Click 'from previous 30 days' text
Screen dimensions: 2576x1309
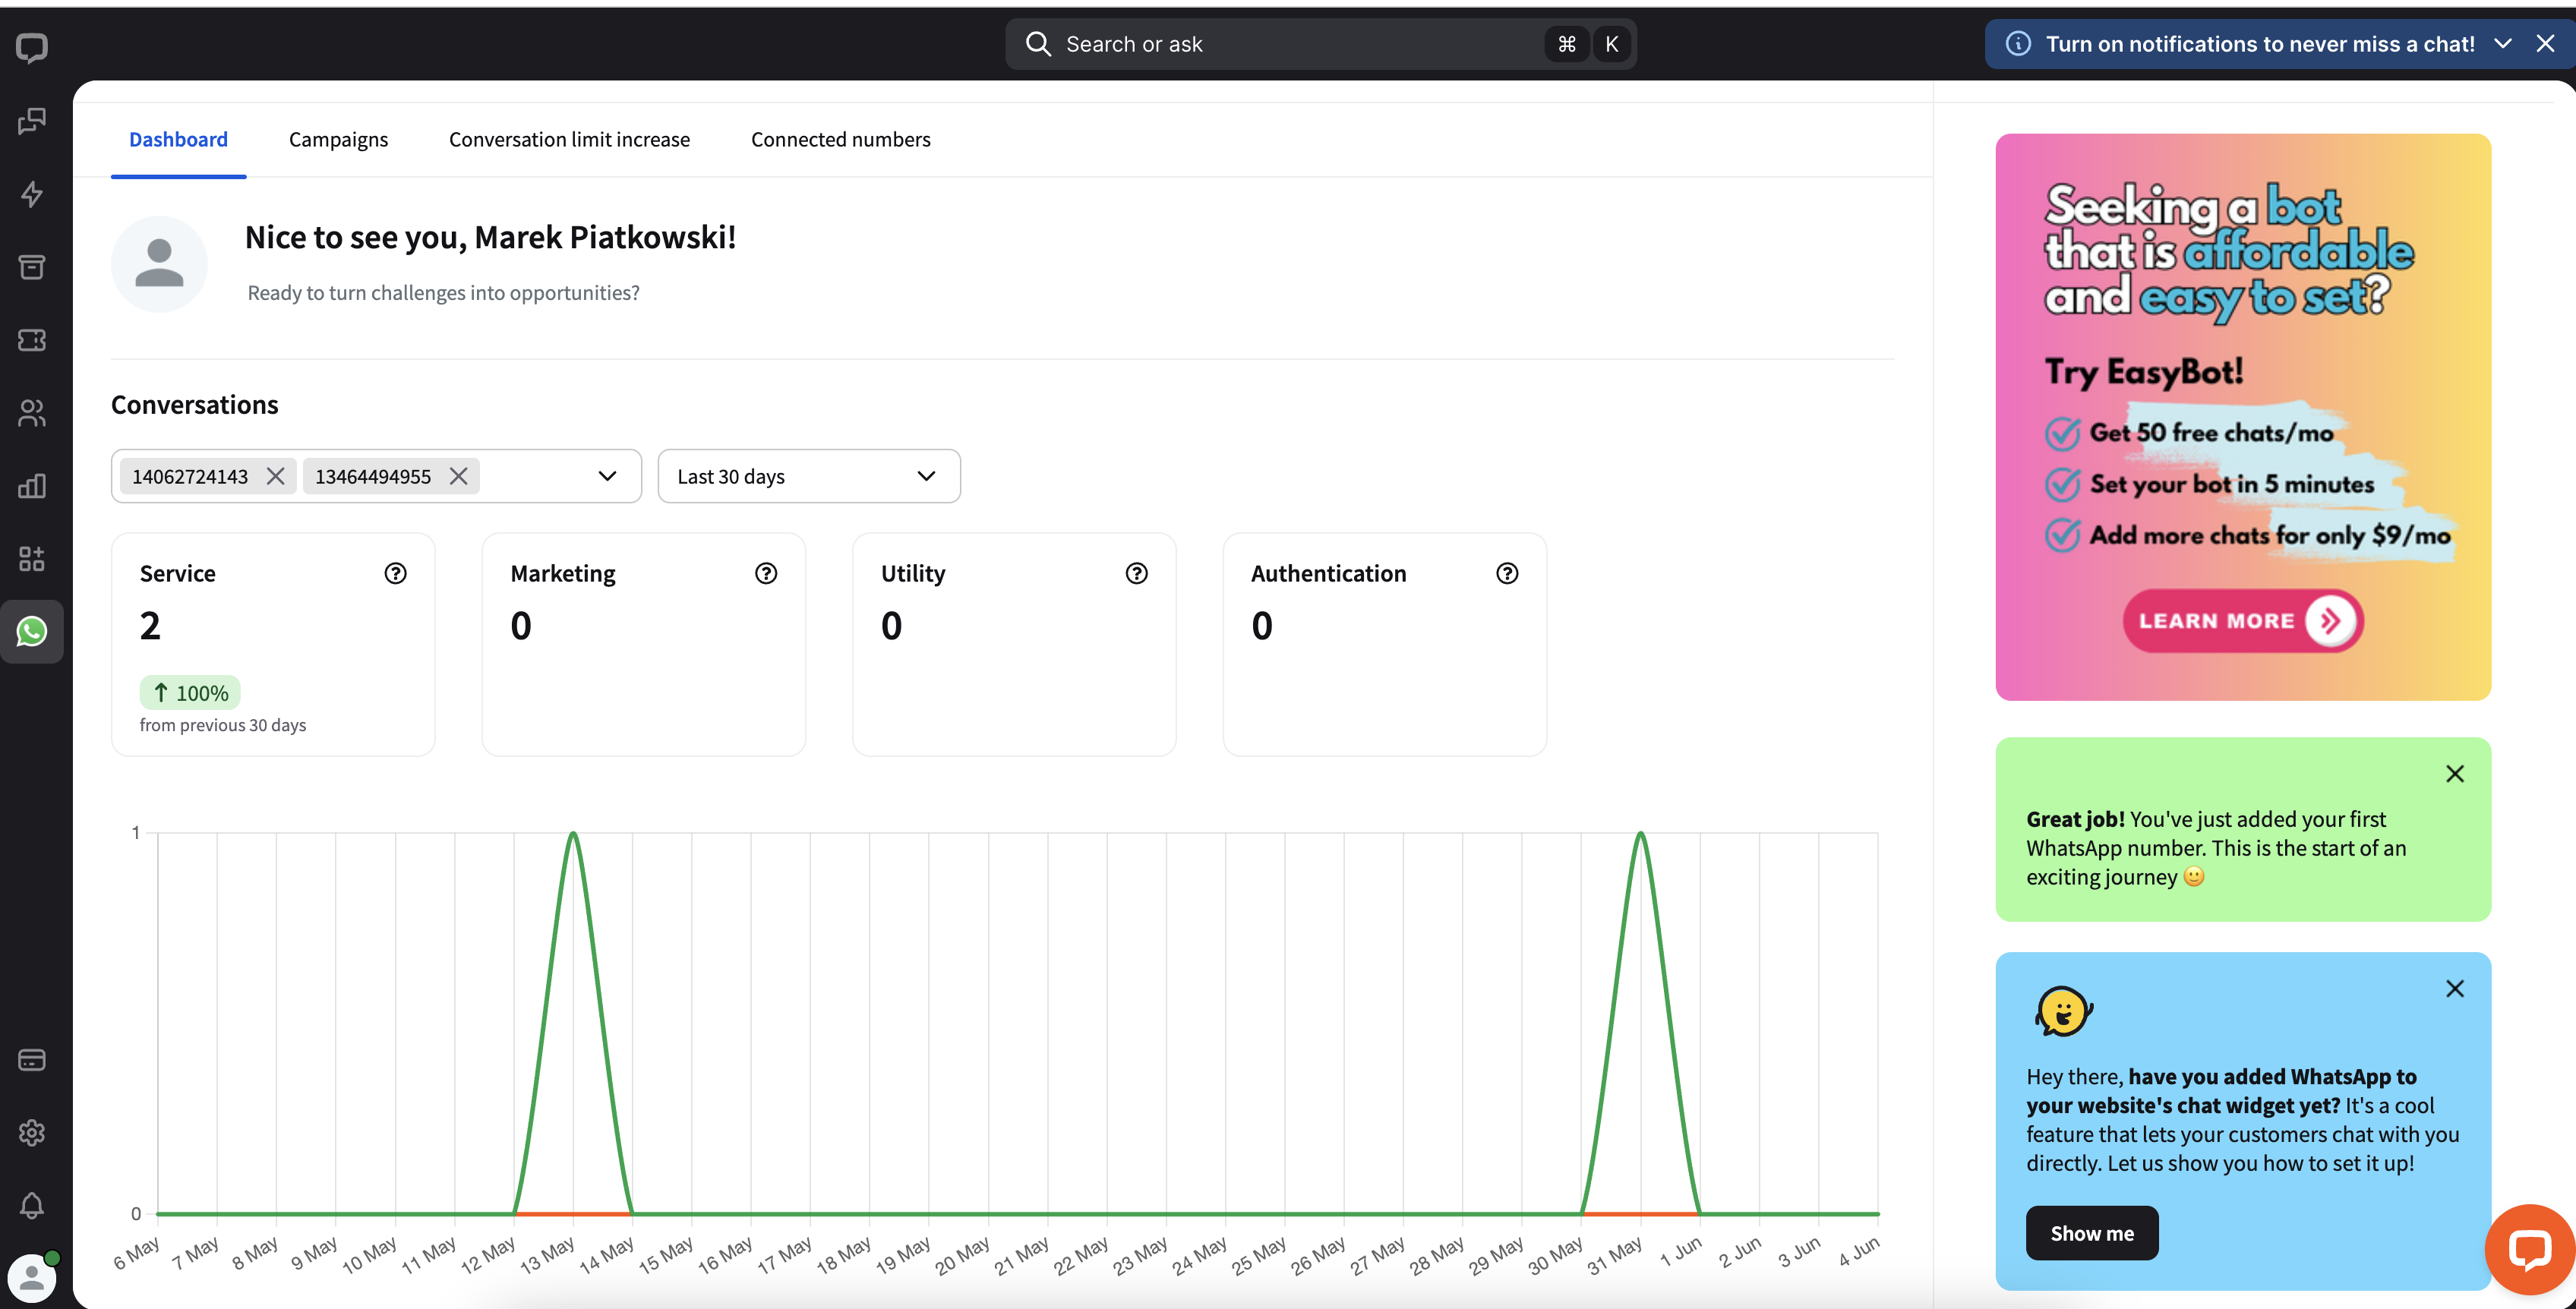click(x=223, y=725)
